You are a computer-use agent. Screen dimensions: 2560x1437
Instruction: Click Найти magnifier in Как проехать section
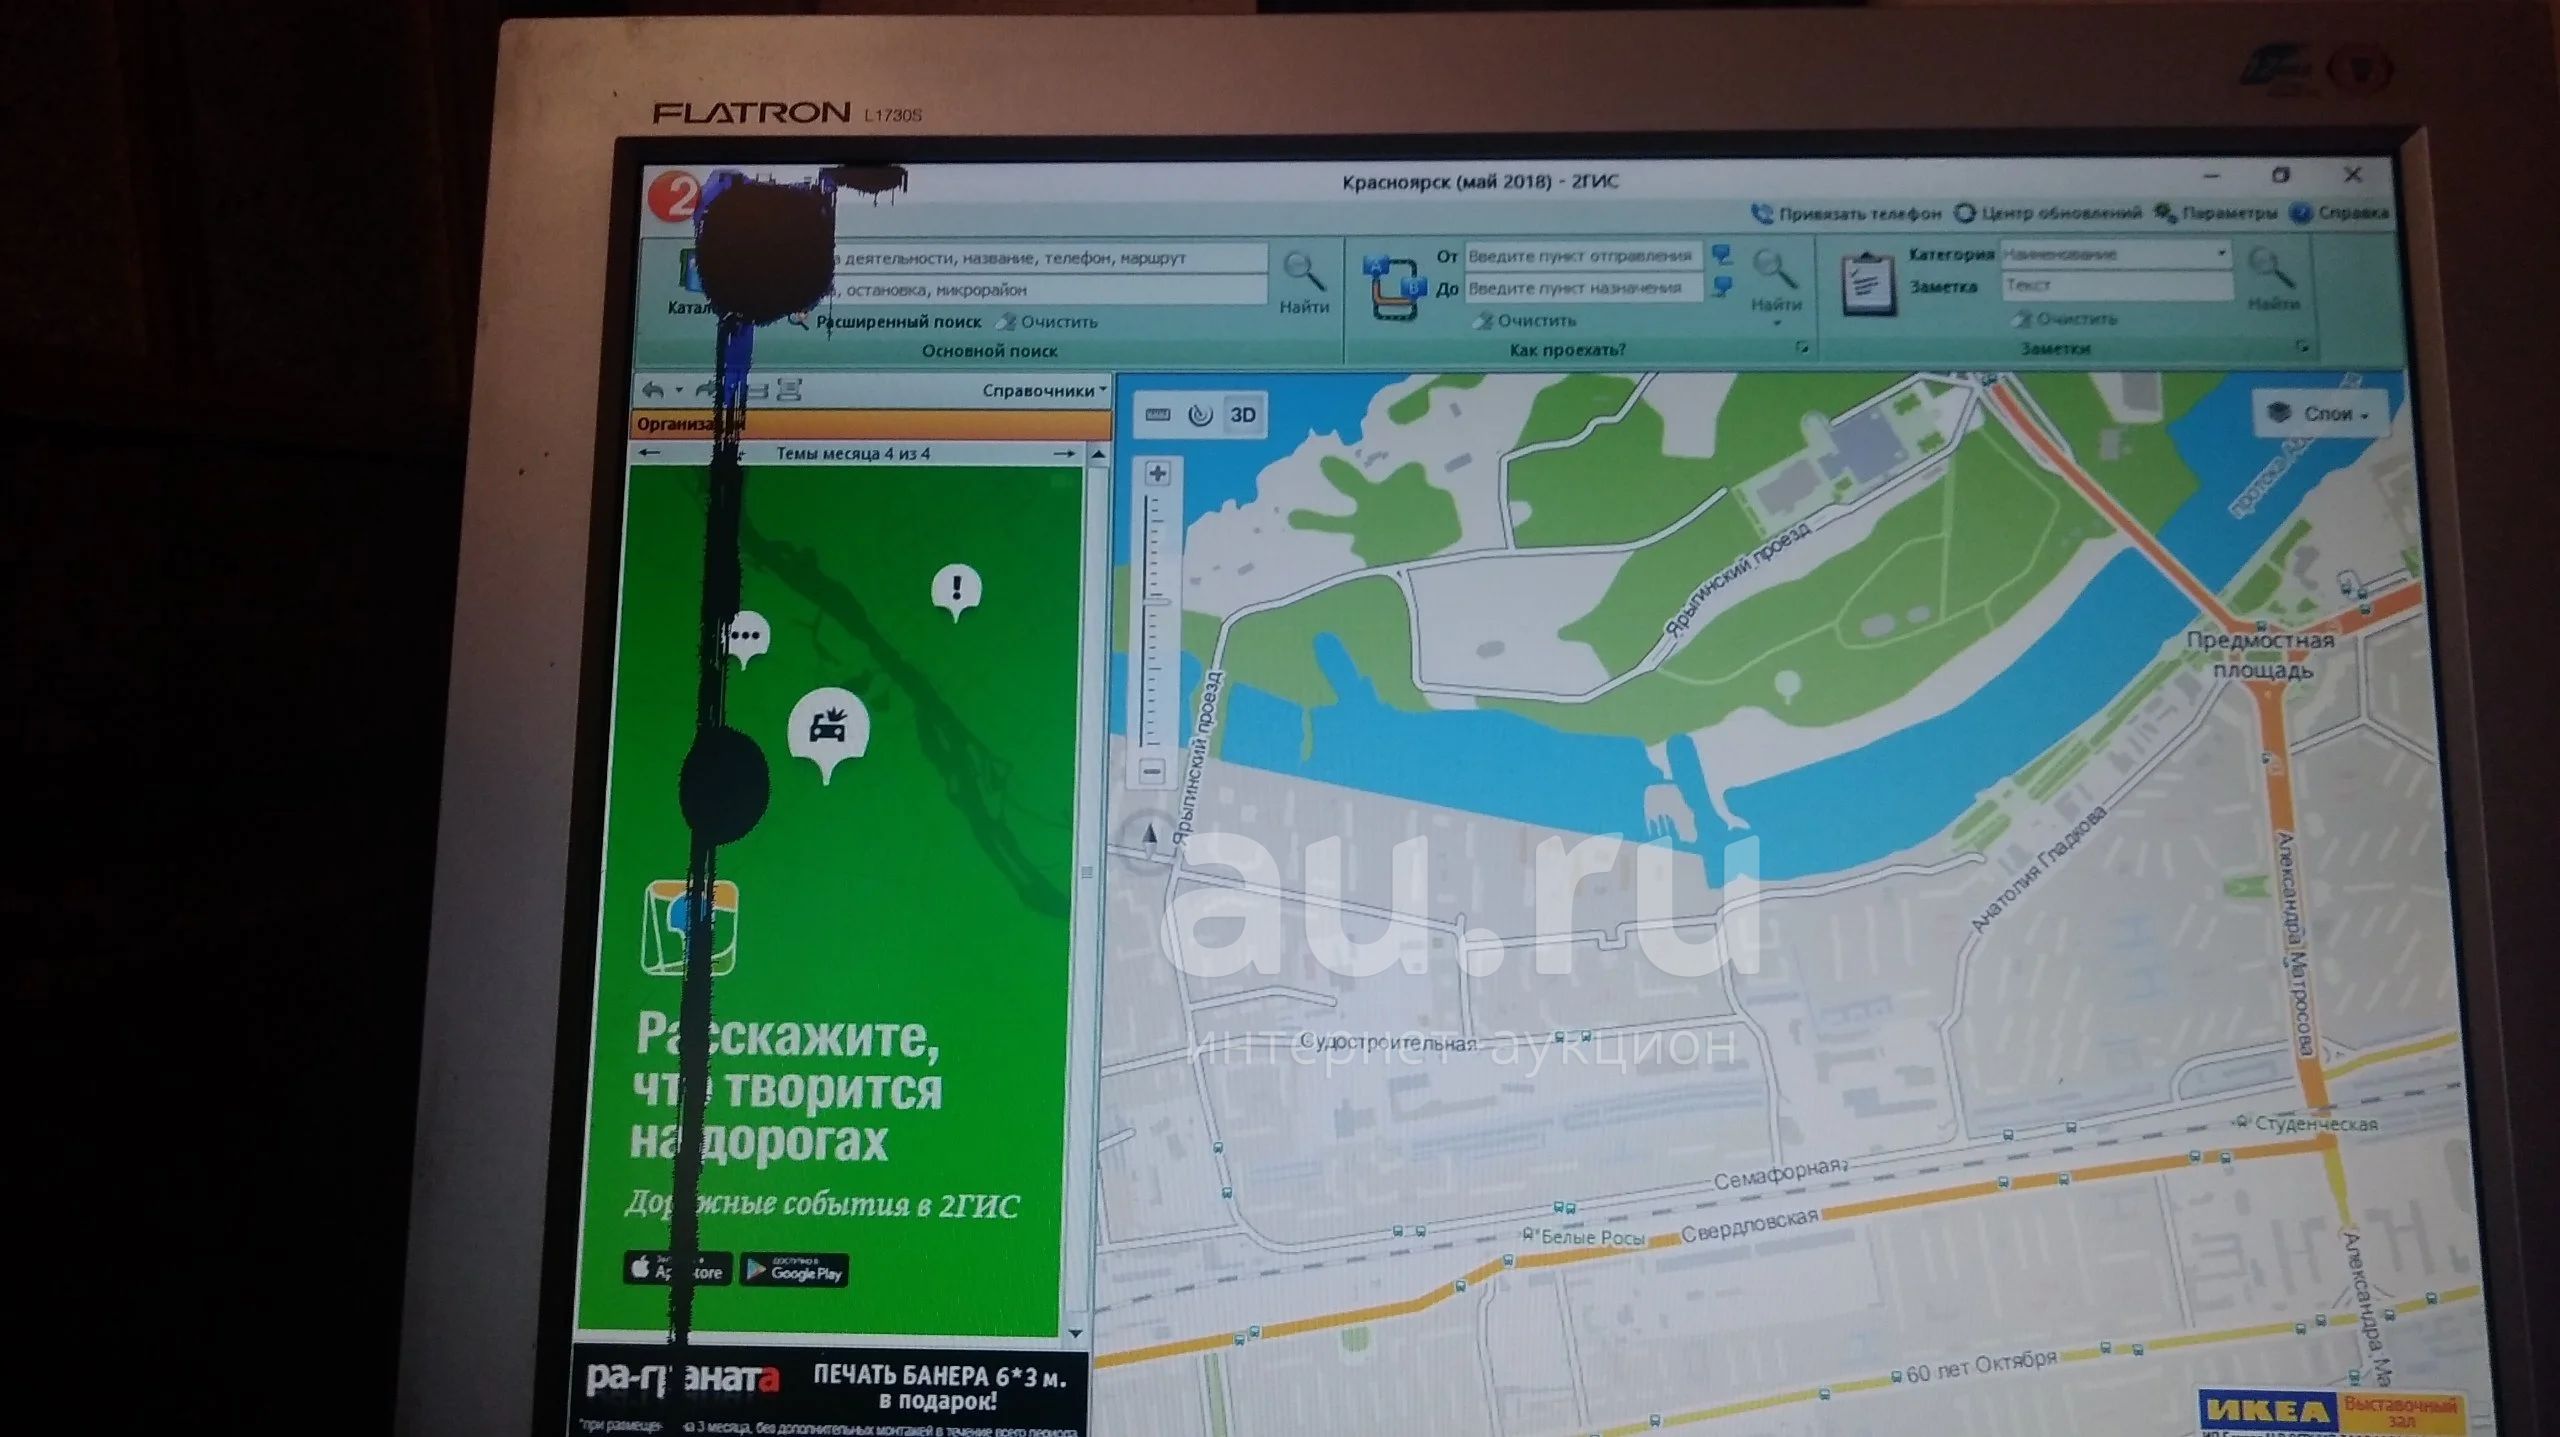(1774, 268)
